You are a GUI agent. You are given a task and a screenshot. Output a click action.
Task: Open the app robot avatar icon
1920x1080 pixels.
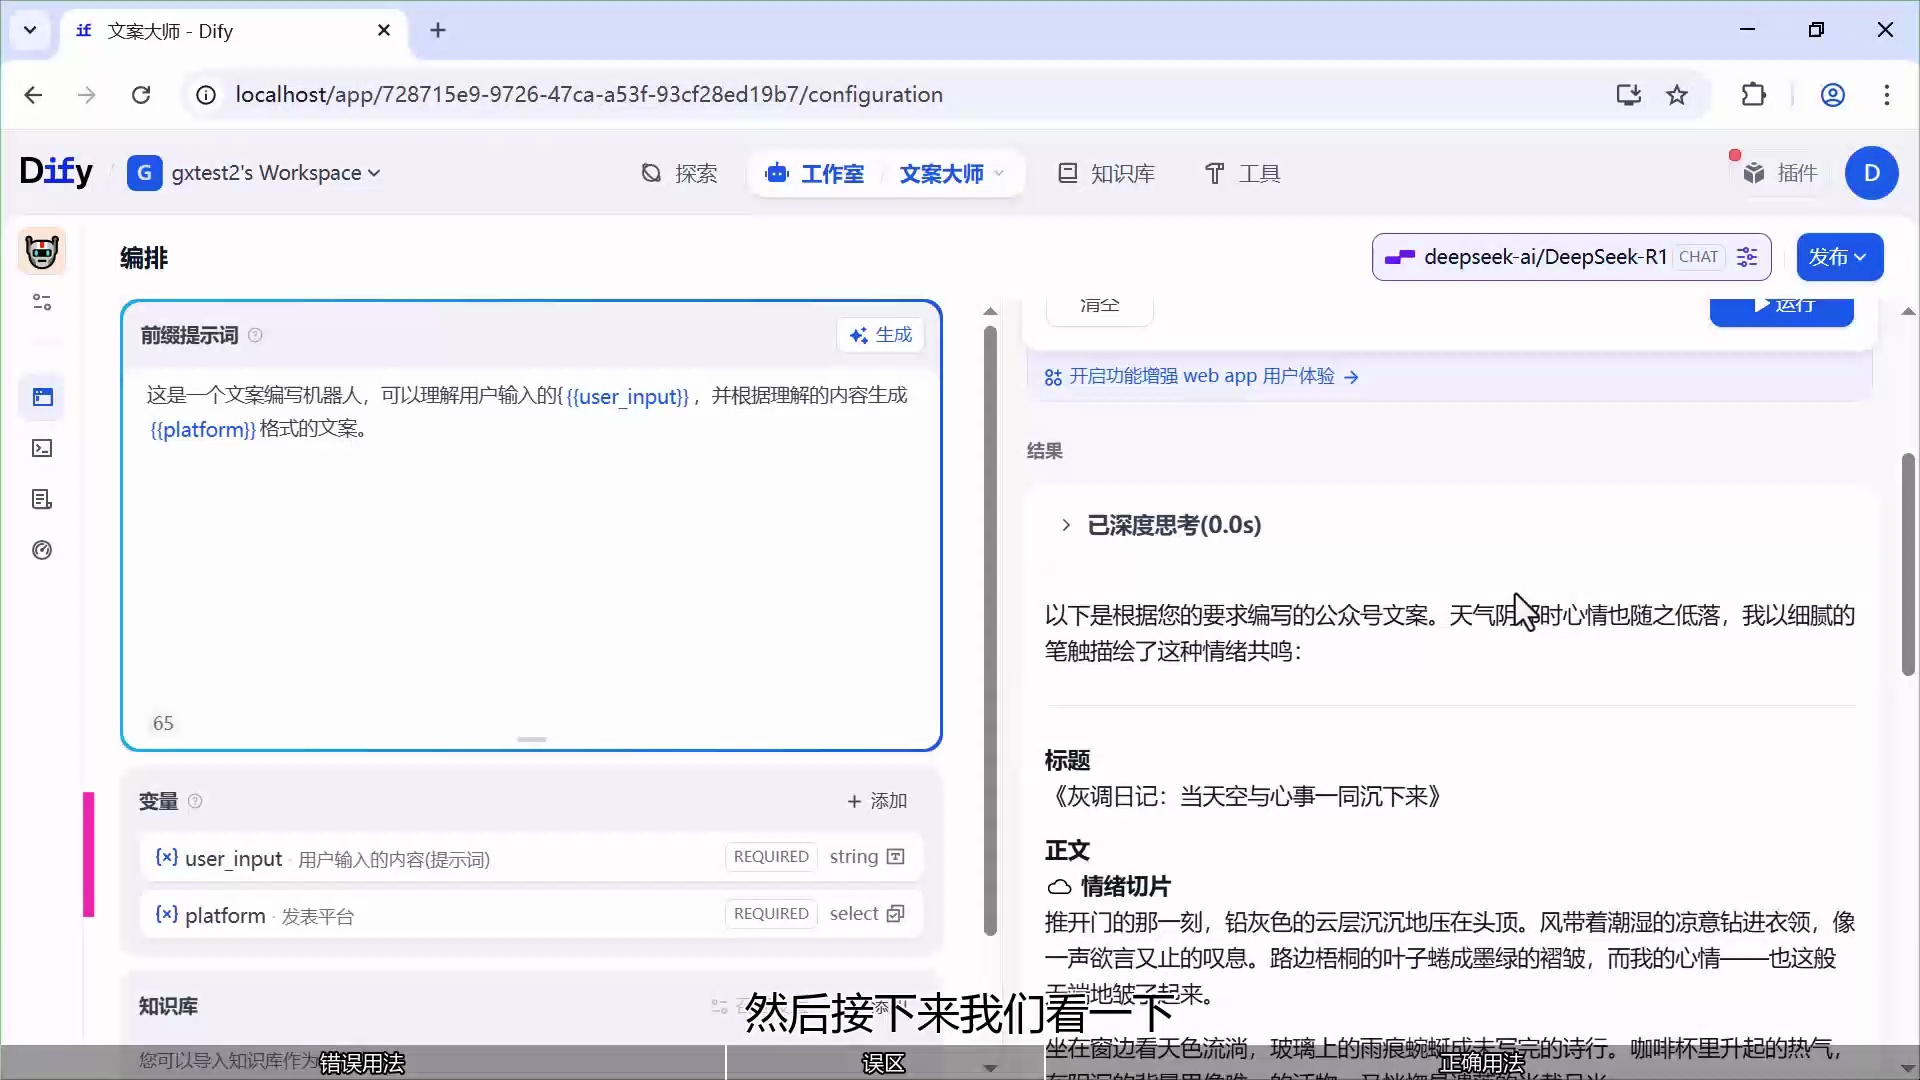[x=42, y=251]
